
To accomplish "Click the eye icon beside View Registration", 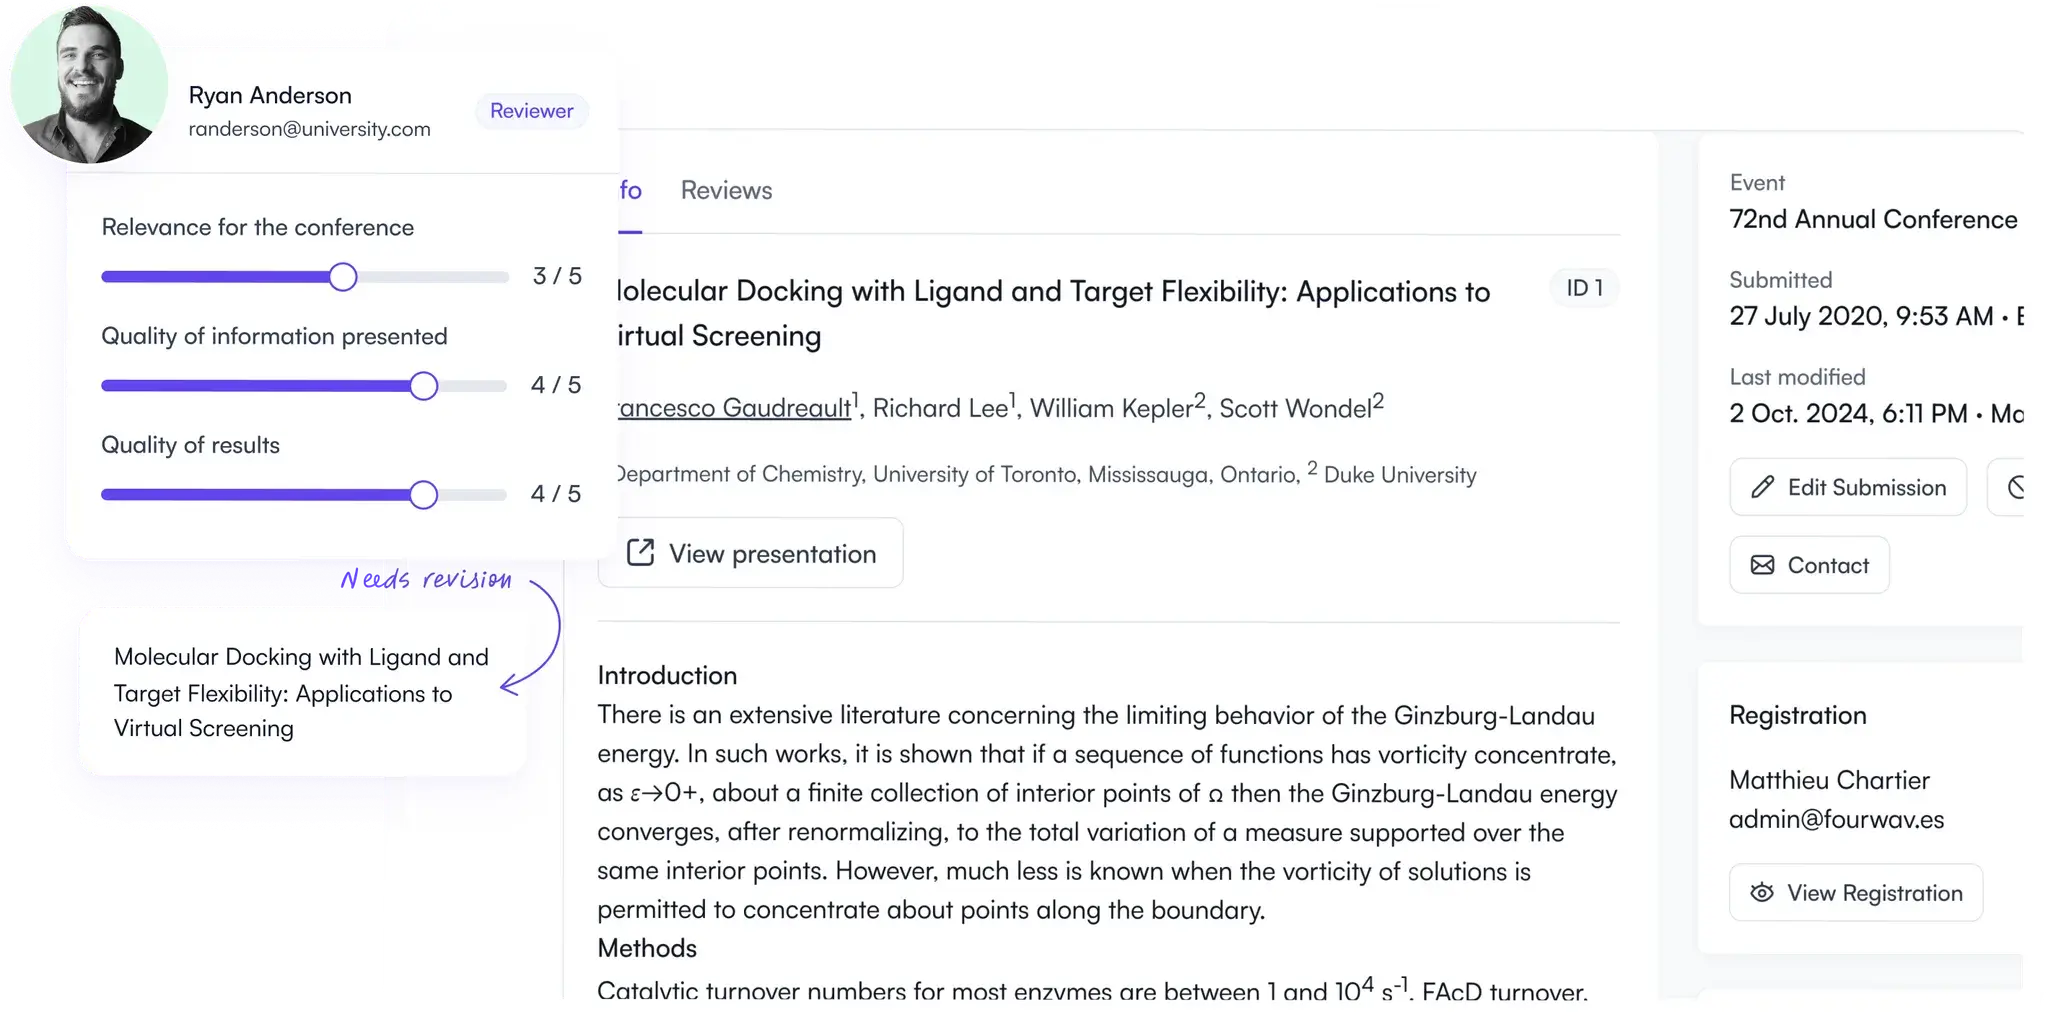I will tap(1760, 893).
